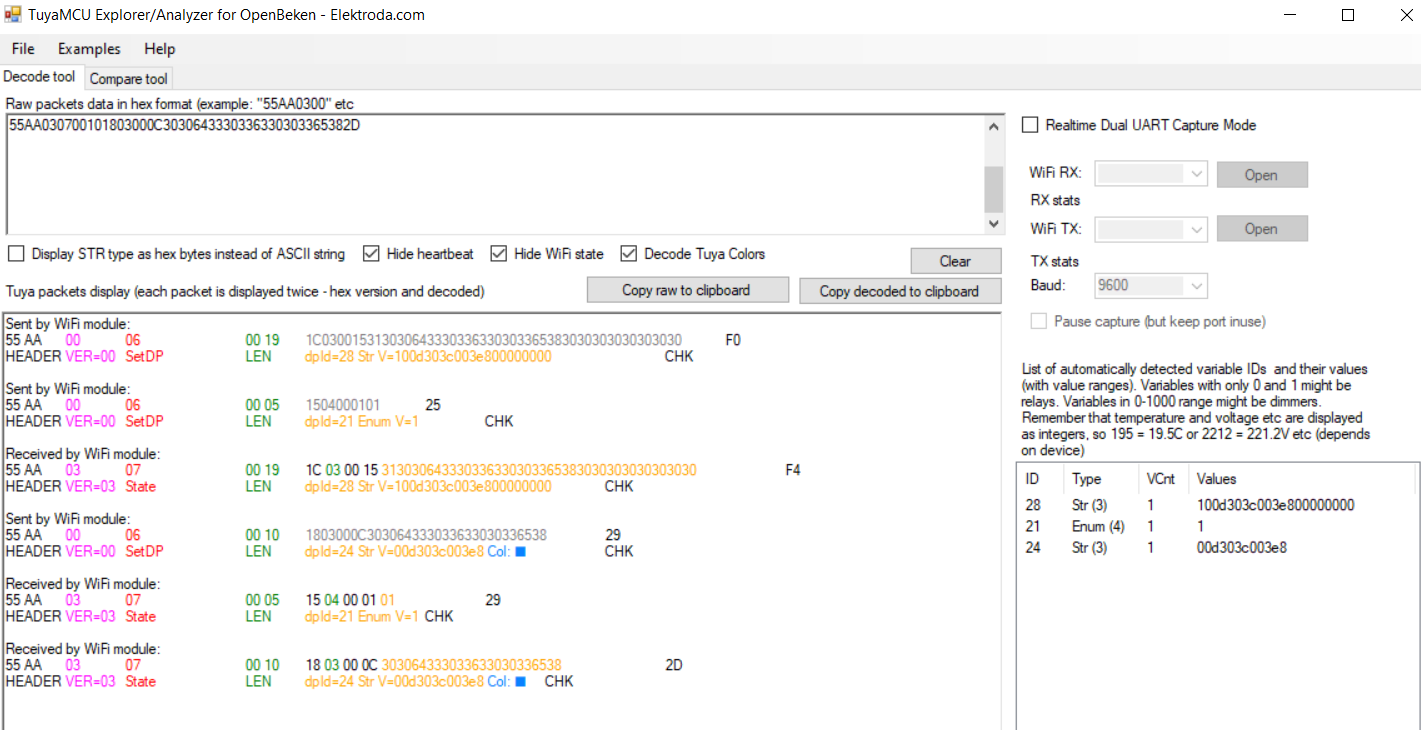Screen dimensions: 1421x730
Task: Click the Type column header in variables list
Action: click(1100, 479)
